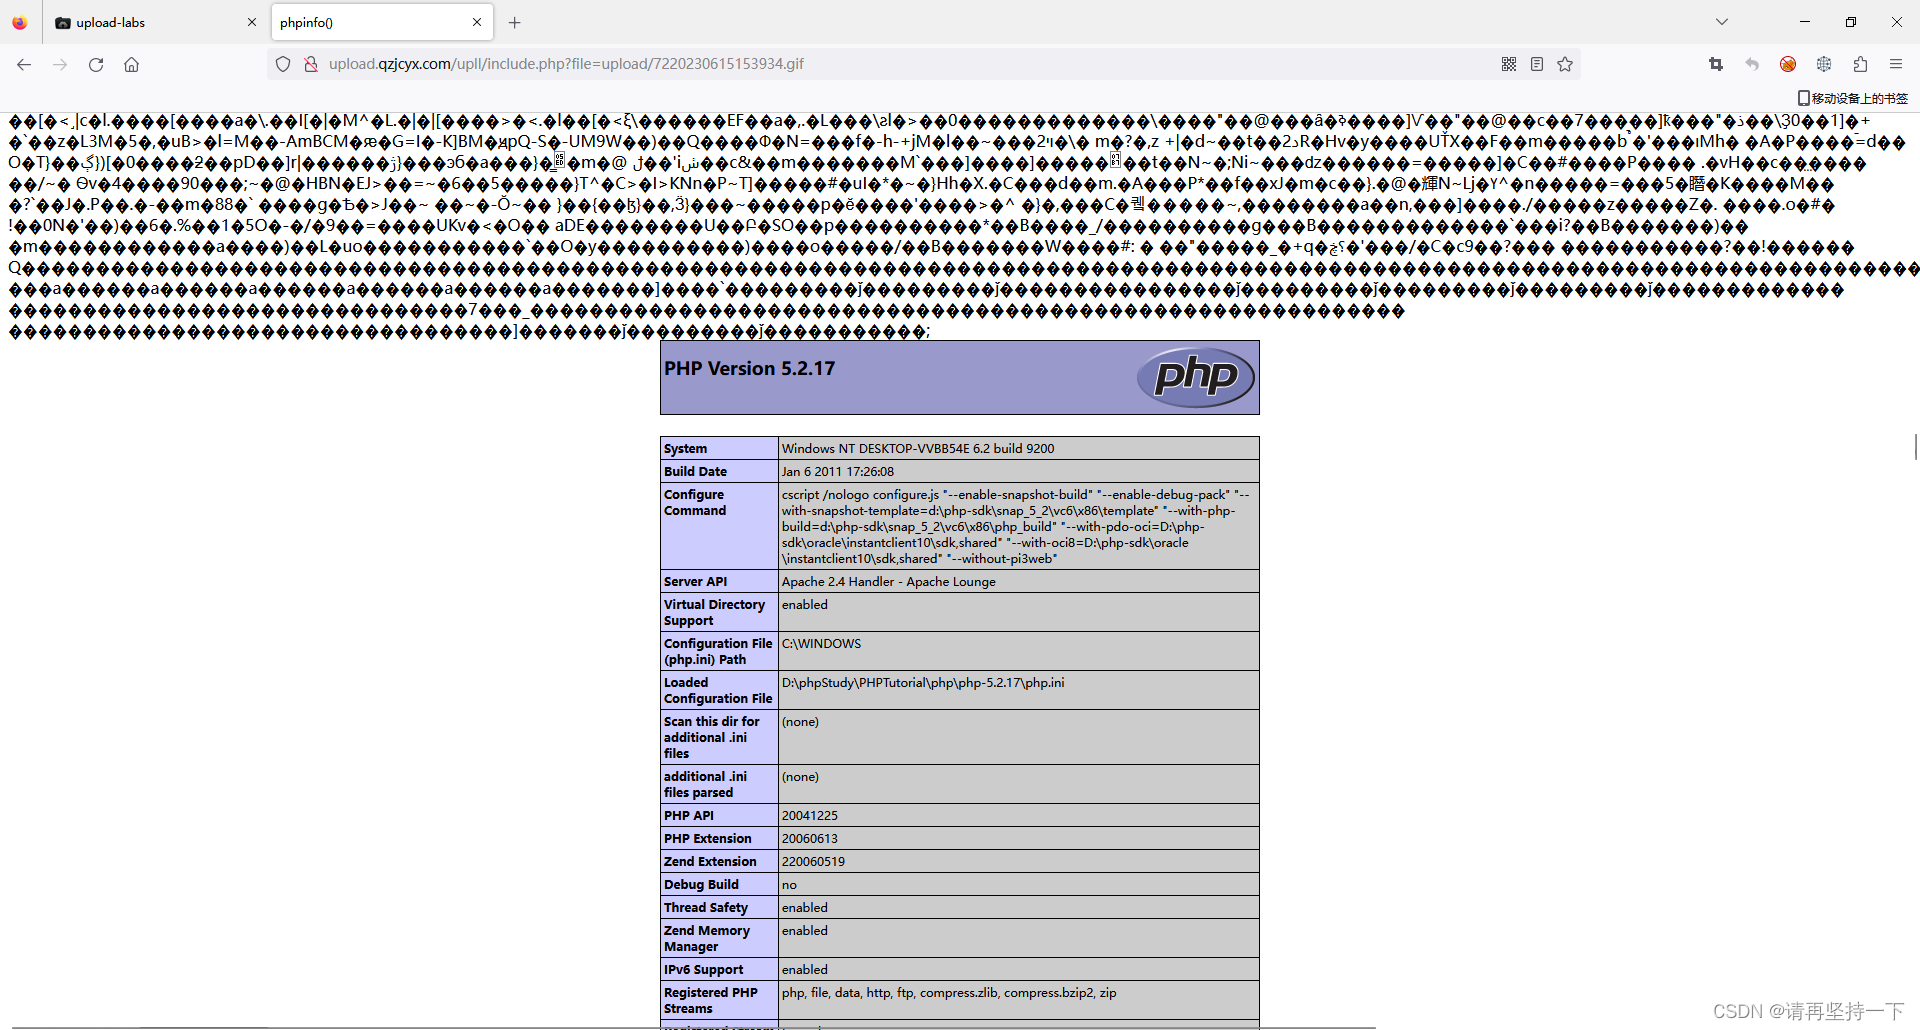Image resolution: width=1920 pixels, height=1030 pixels.
Task: Open the globe proxy extension icon
Action: [x=1824, y=64]
